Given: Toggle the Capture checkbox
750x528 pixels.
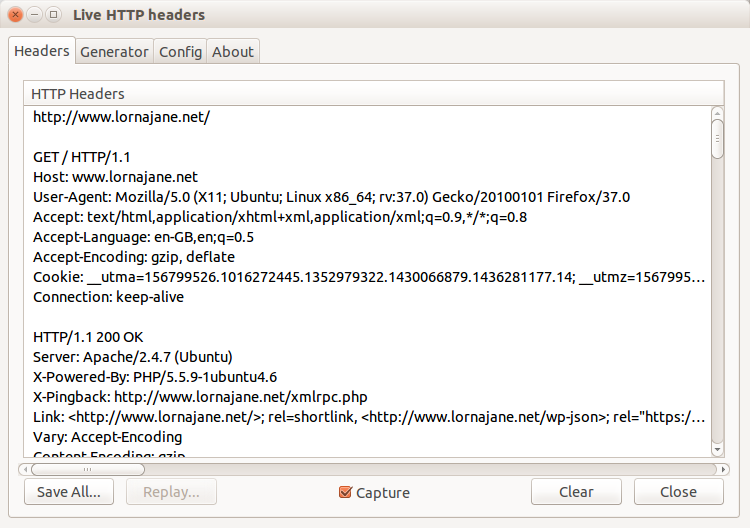Looking at the screenshot, I should click(346, 492).
